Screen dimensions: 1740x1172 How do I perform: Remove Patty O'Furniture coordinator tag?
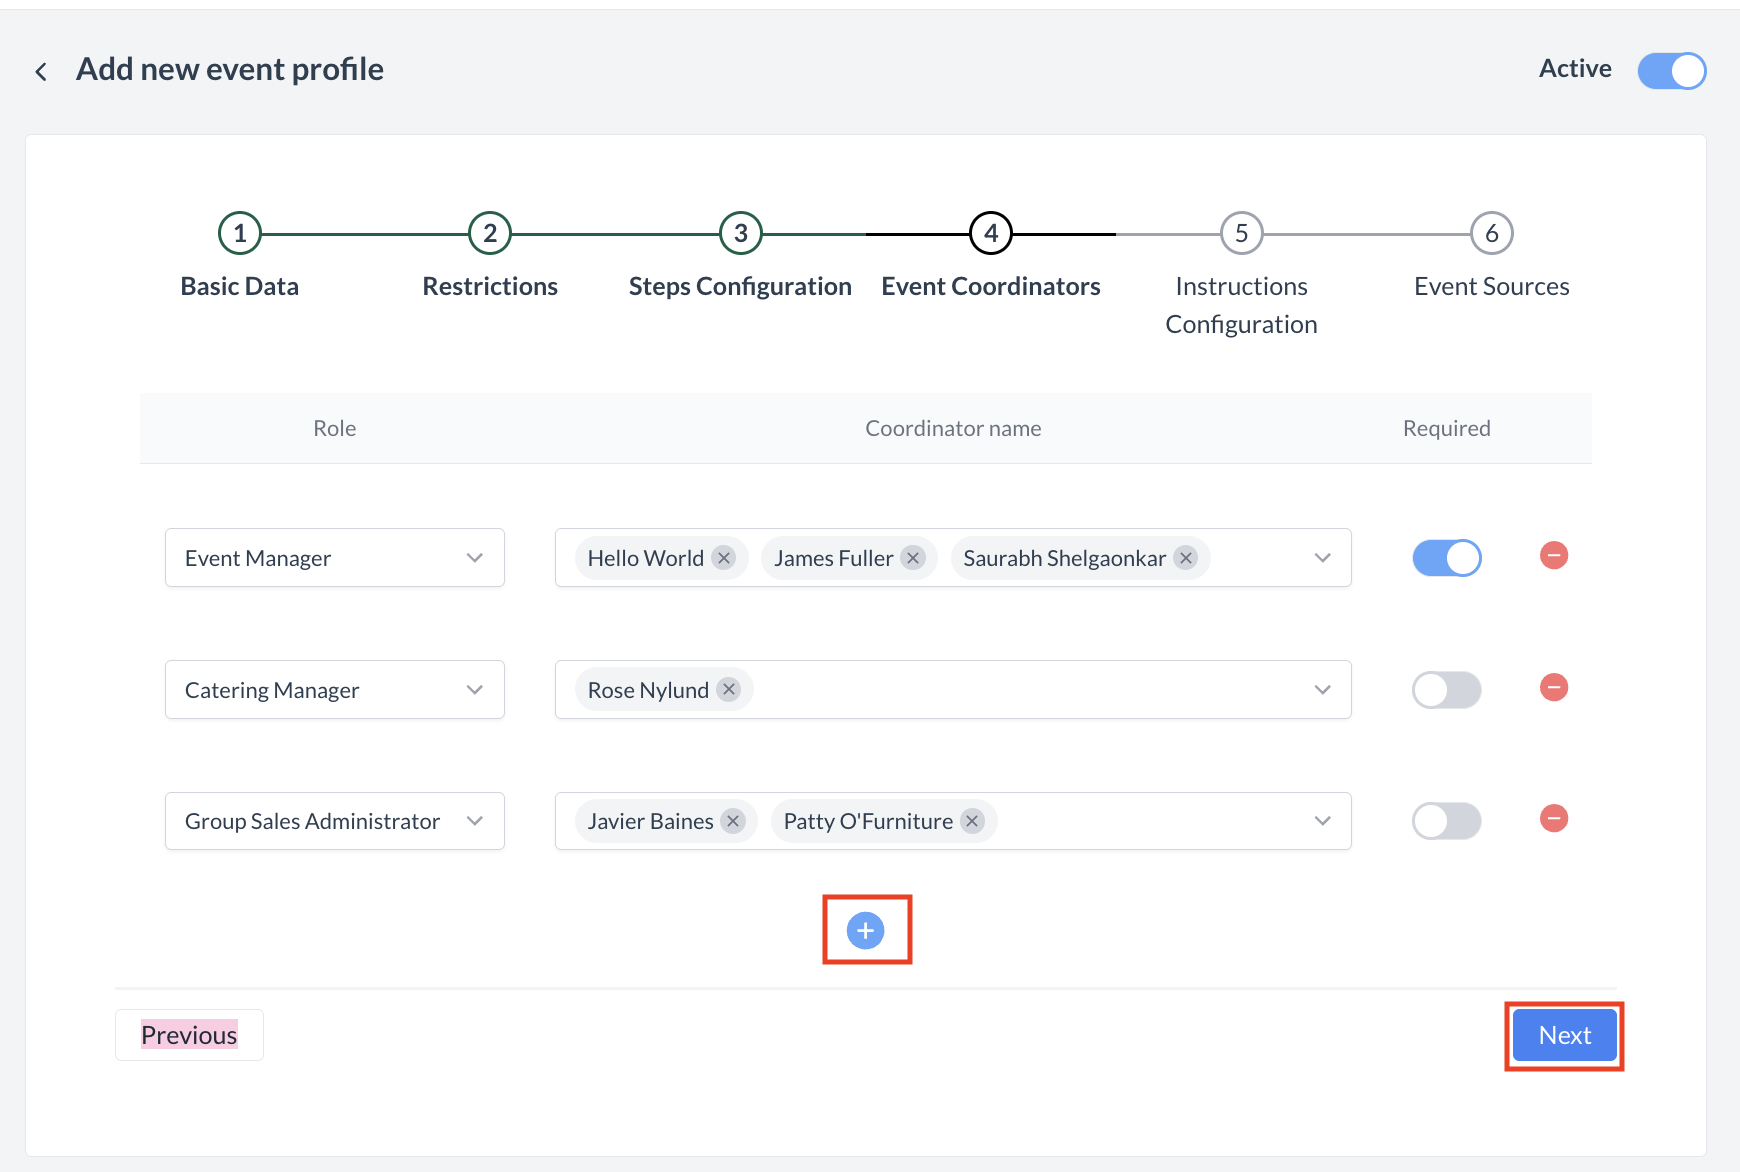pyautogui.click(x=971, y=821)
